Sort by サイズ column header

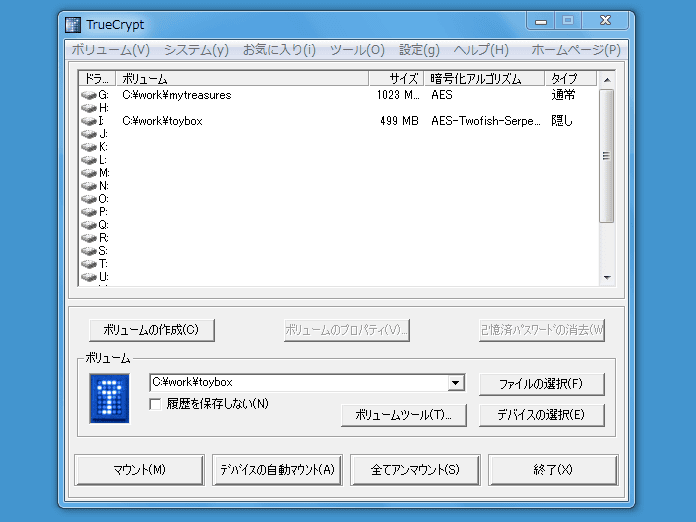(x=396, y=79)
